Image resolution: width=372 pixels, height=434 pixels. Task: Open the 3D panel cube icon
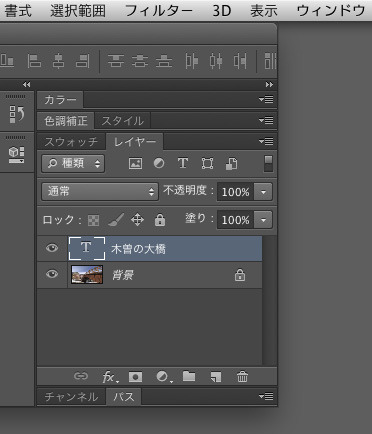coord(17,155)
